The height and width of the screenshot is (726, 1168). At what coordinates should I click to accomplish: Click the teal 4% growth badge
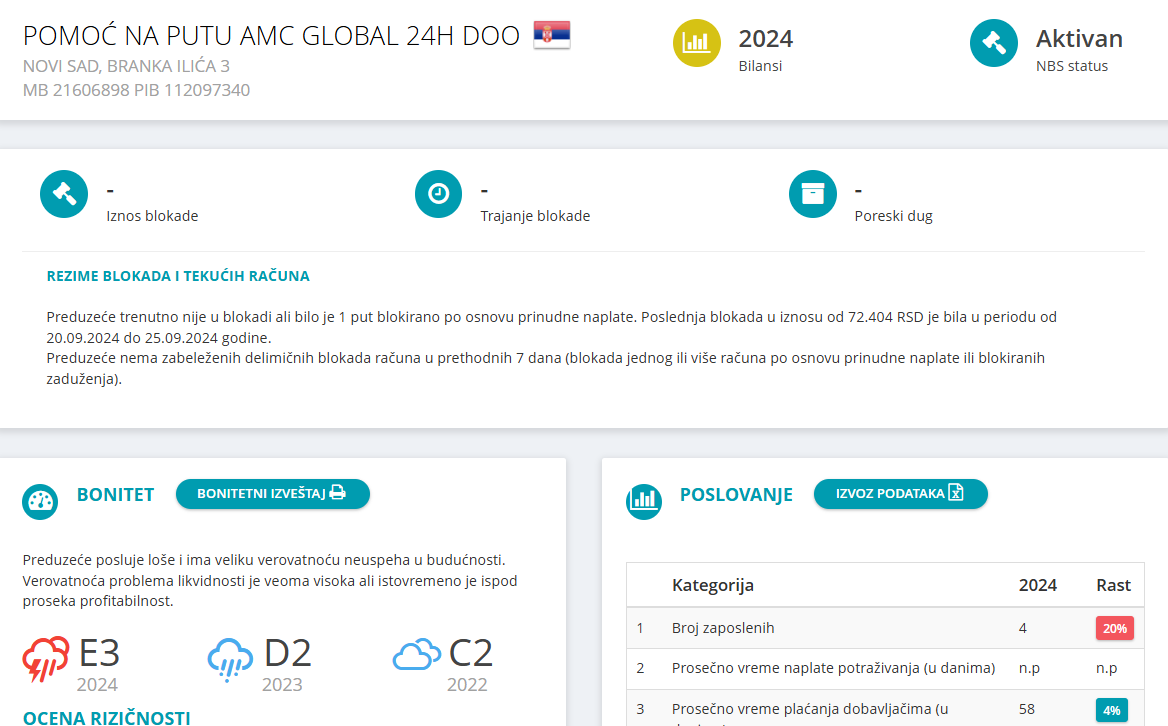(x=1111, y=710)
